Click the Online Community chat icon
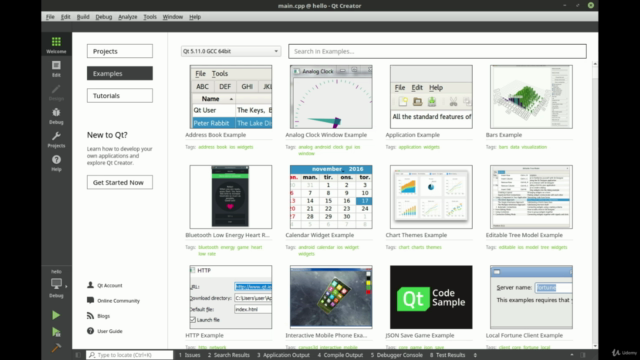640x360 pixels. coord(90,300)
